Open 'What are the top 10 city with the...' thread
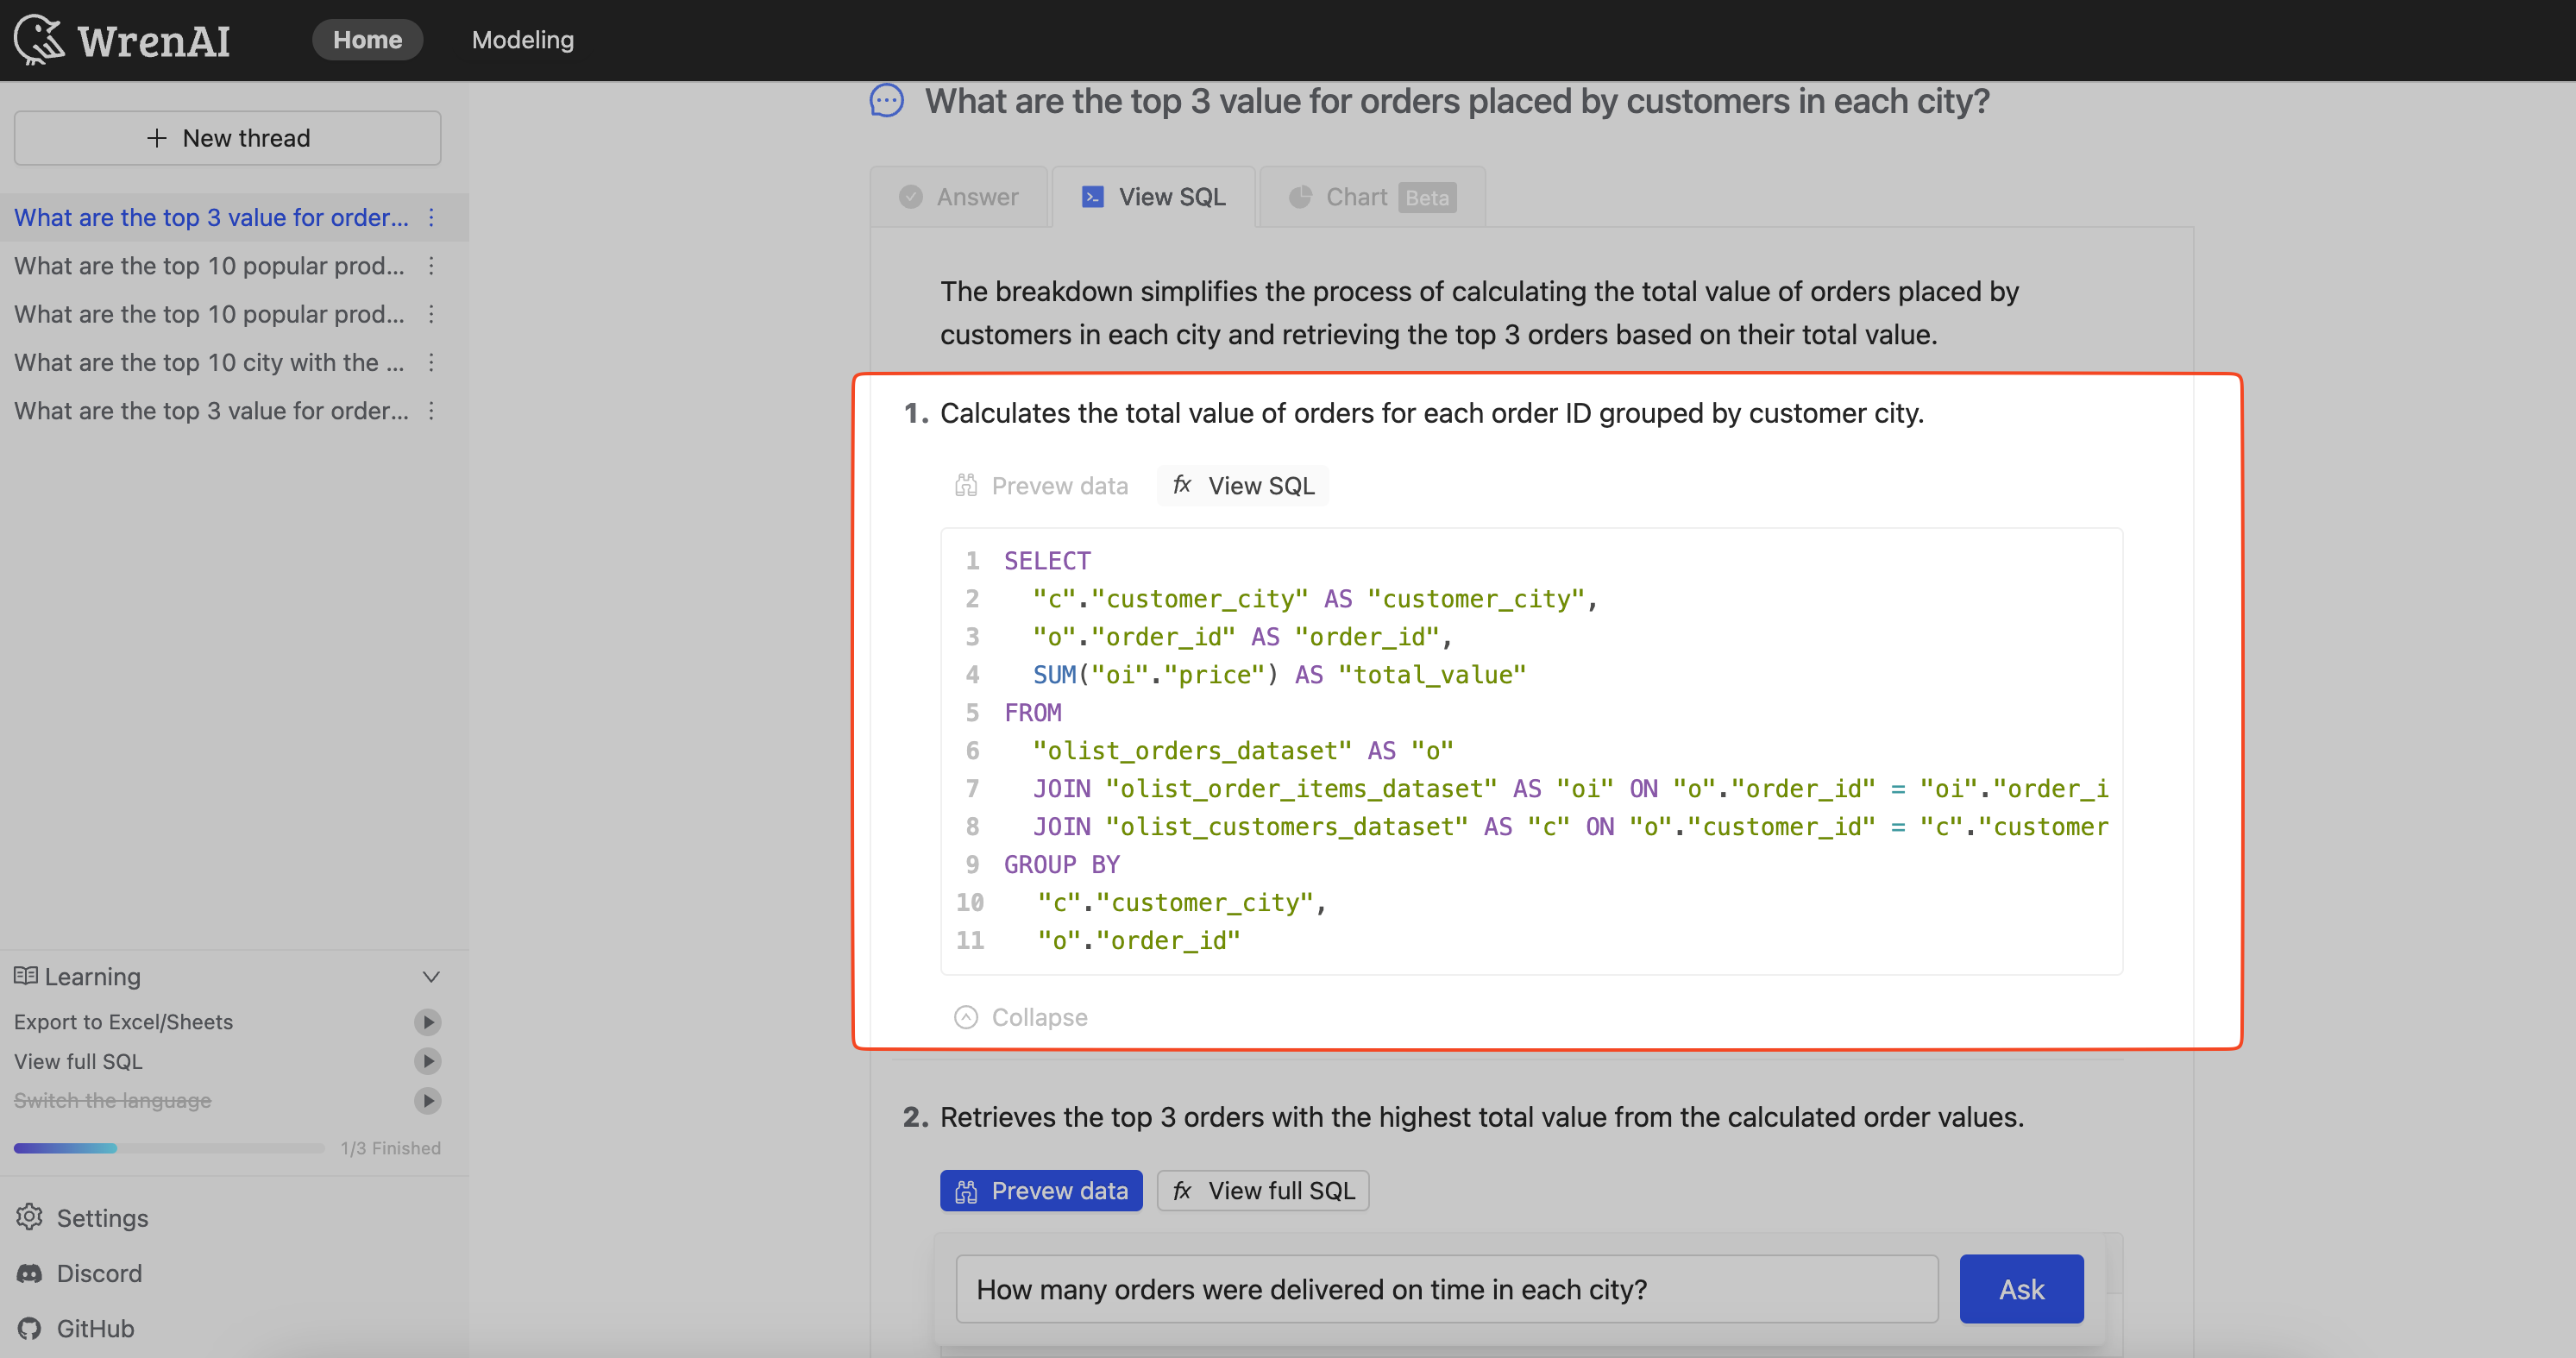Image resolution: width=2576 pixels, height=1358 pixels. (209, 362)
